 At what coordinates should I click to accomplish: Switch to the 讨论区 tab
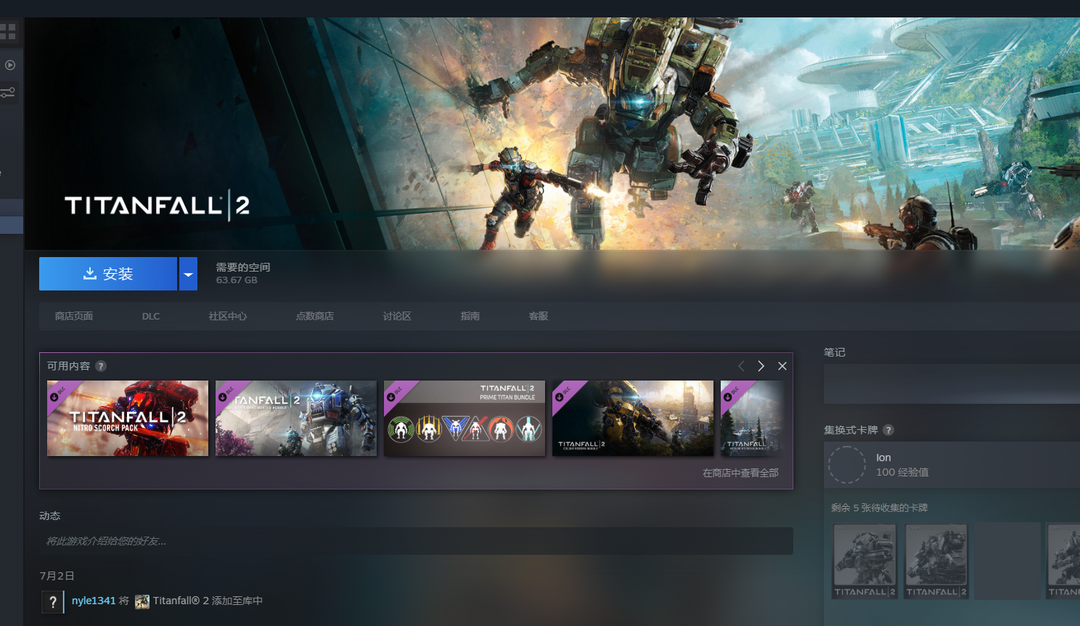click(397, 316)
